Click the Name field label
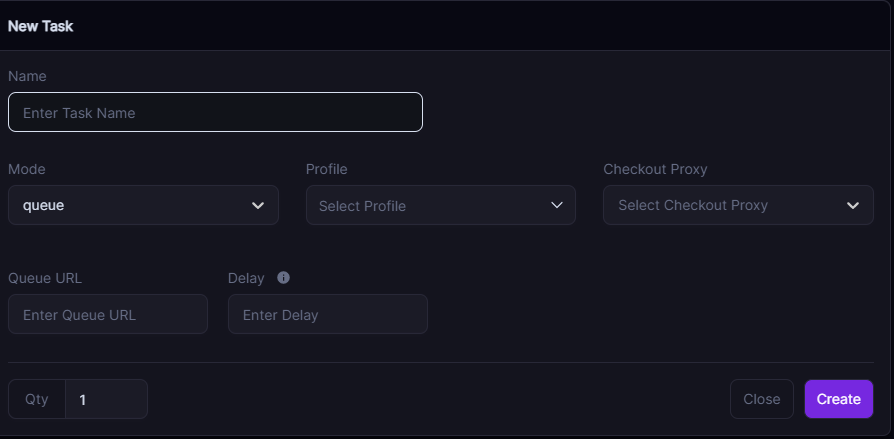Screen dimensions: 894x439 coord(27,76)
